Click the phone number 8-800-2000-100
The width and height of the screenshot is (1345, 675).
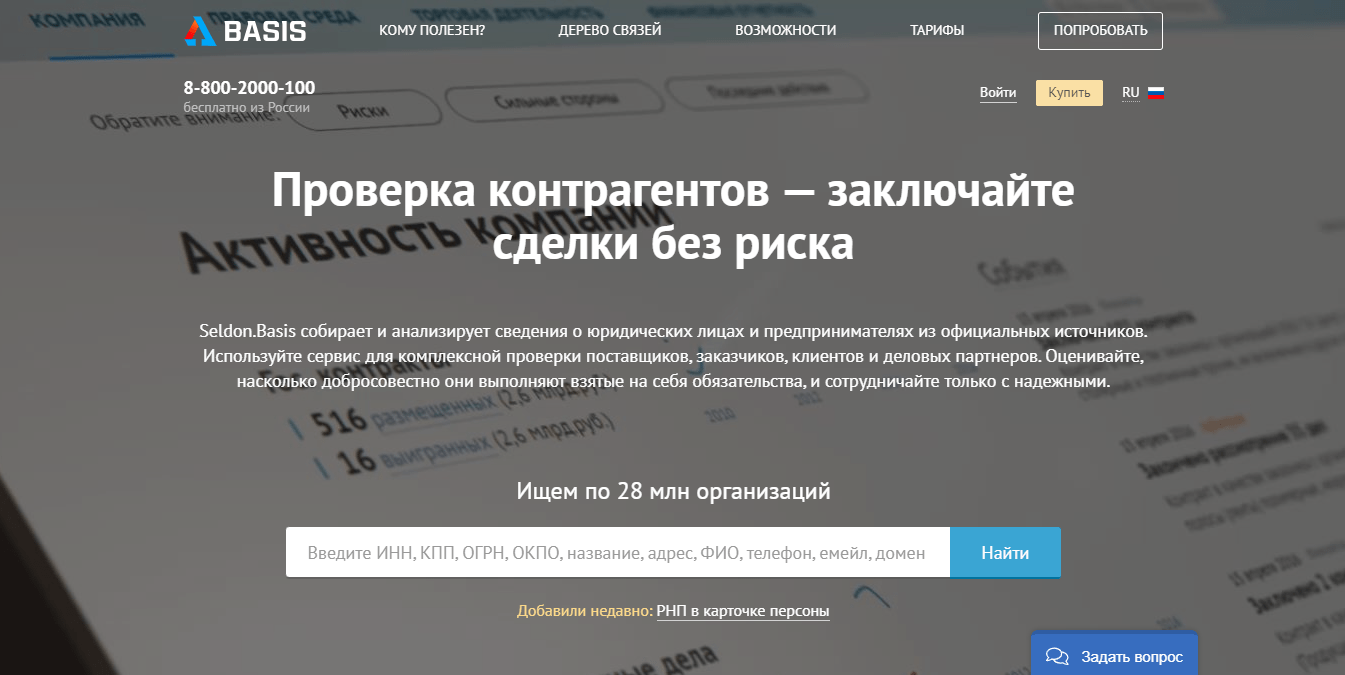249,88
